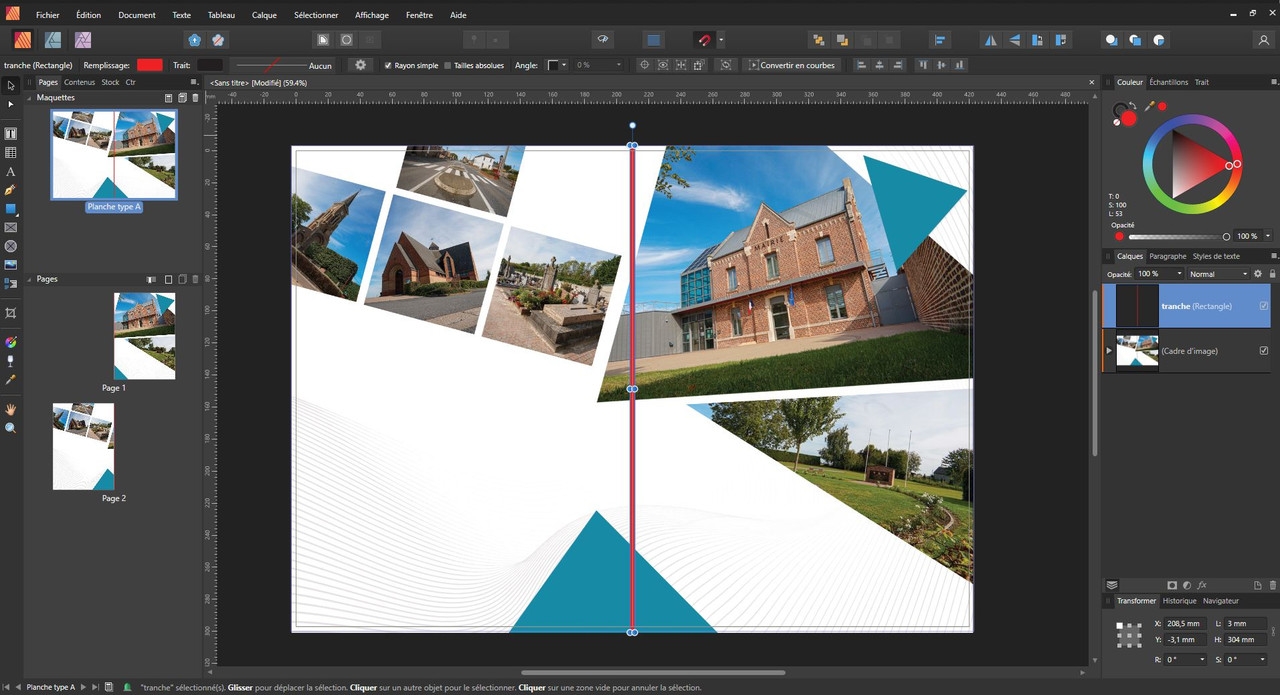Viewport: 1280px width, 695px height.
Task: Delete the selected layer with trash icon
Action: (1272, 585)
